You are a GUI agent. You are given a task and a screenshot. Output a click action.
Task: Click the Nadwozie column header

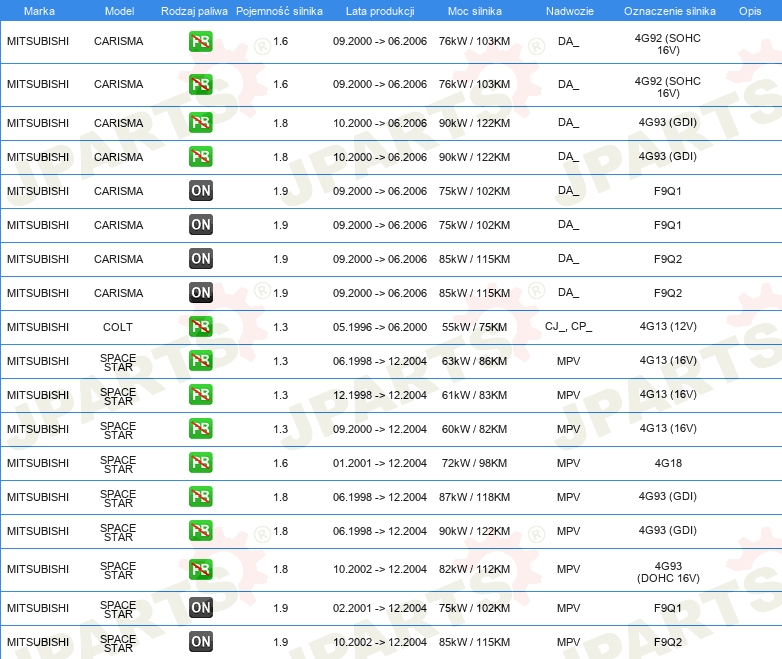click(567, 10)
